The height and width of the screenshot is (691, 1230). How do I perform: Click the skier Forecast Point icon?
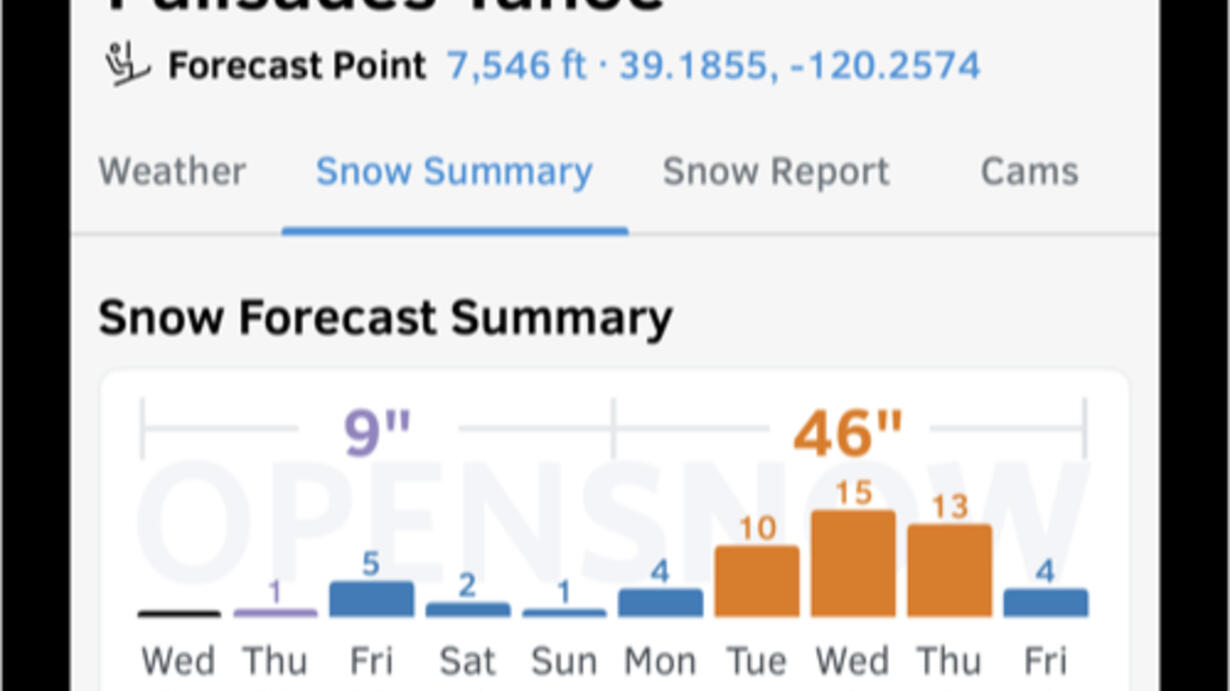pyautogui.click(x=127, y=66)
